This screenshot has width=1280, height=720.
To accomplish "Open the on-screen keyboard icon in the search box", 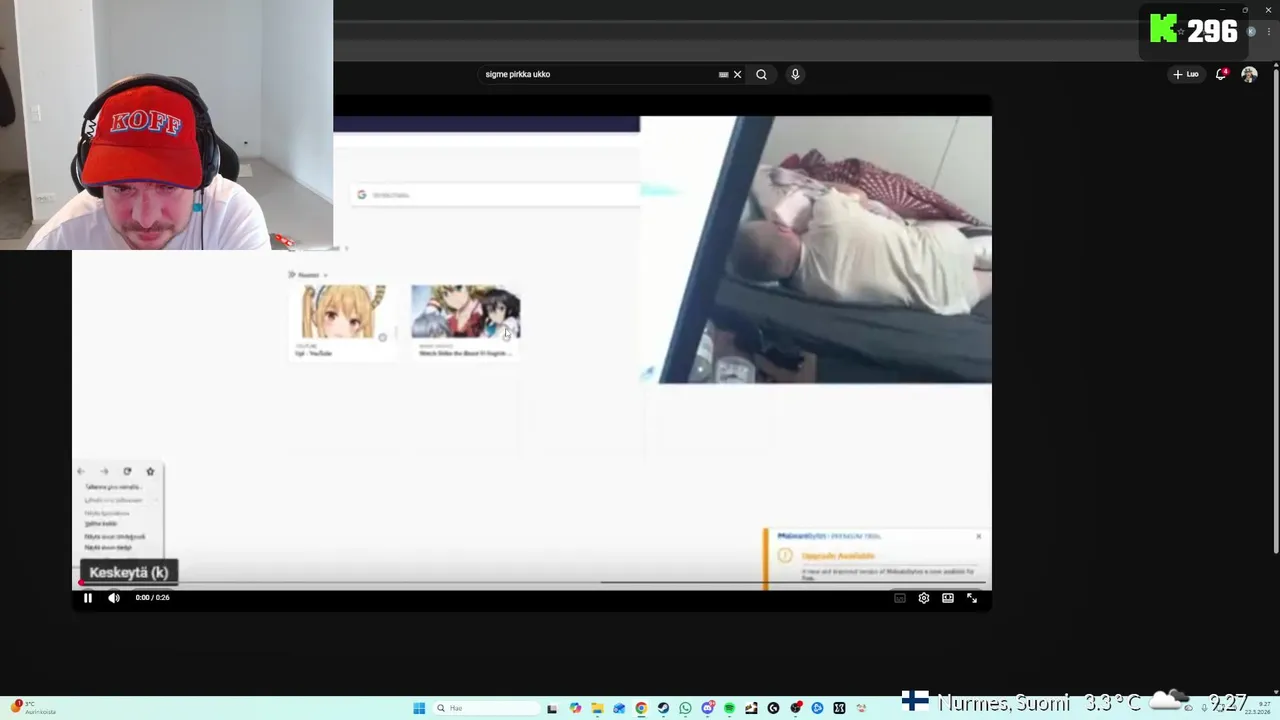I will (x=723, y=74).
